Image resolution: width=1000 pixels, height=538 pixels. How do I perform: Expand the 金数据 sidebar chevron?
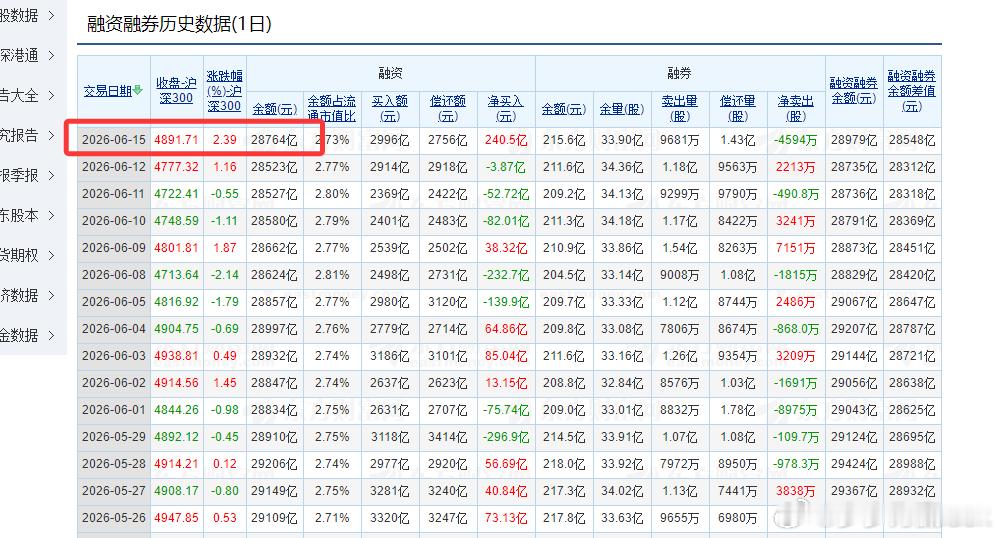tap(52, 335)
